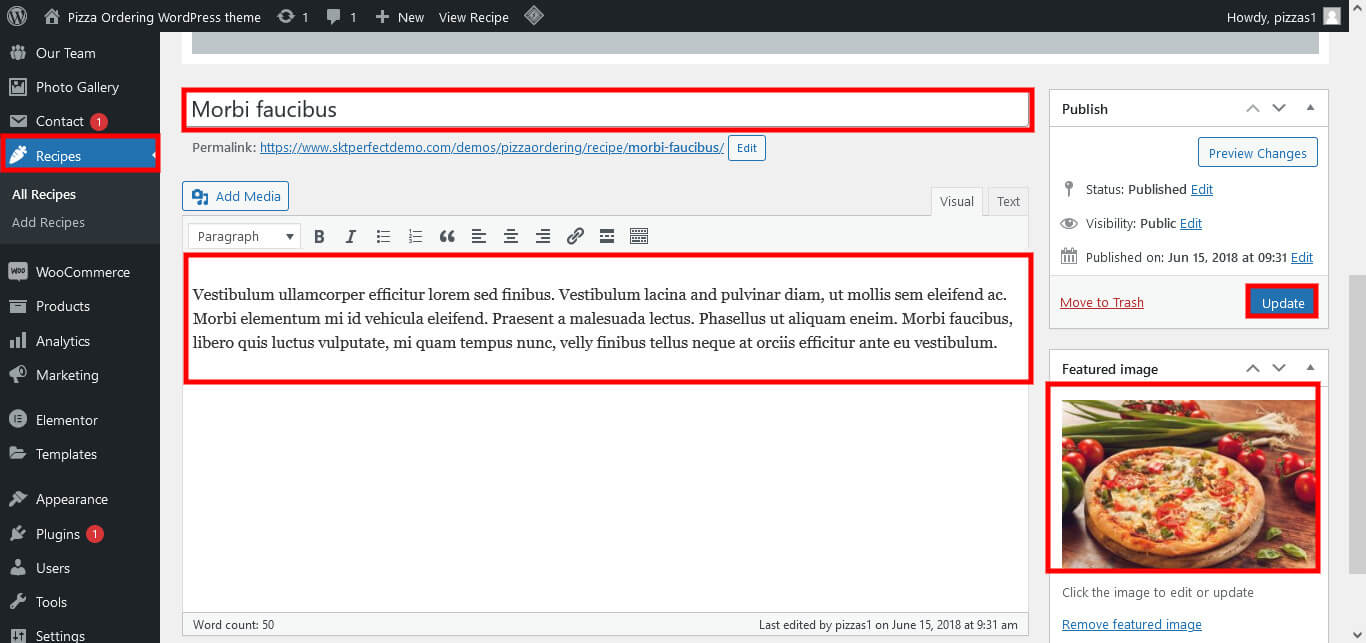
Task: Apply italic formatting to text
Action: [350, 237]
